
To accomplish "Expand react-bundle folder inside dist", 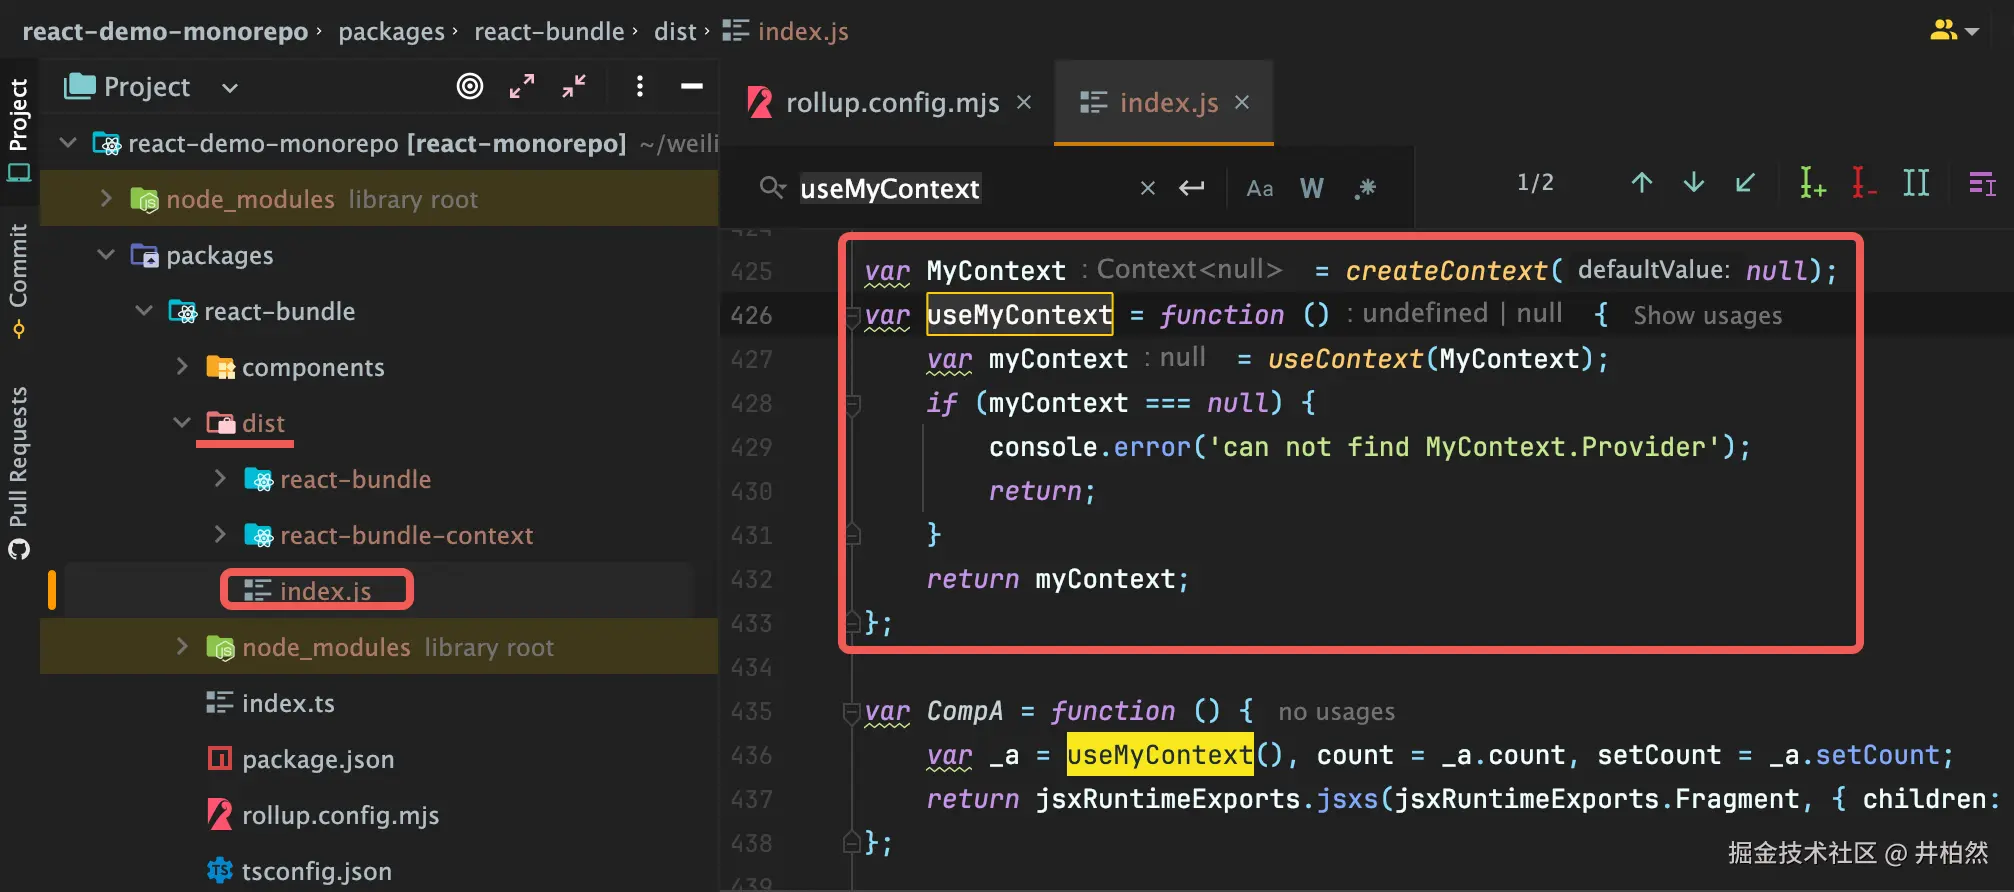I will [x=220, y=479].
